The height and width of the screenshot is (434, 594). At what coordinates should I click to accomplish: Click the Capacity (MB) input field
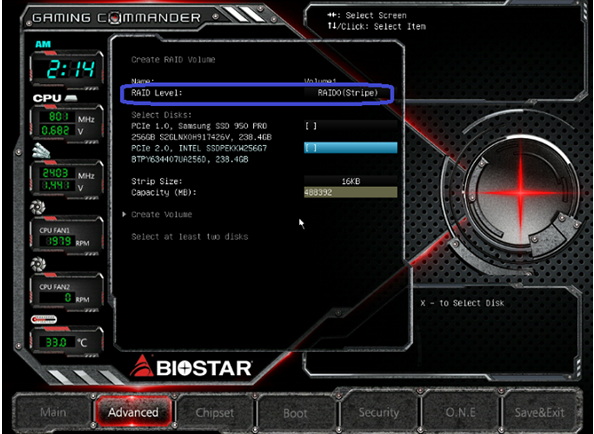pos(350,192)
